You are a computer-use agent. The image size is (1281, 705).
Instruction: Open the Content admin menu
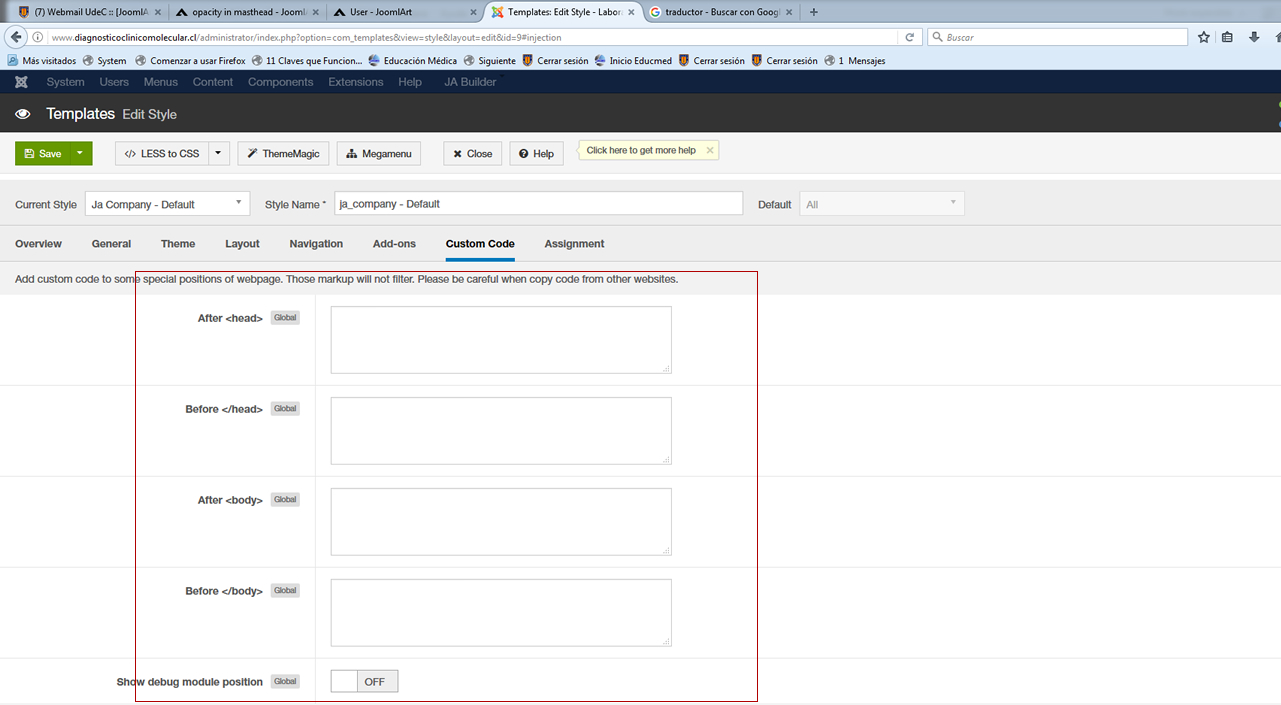click(213, 82)
